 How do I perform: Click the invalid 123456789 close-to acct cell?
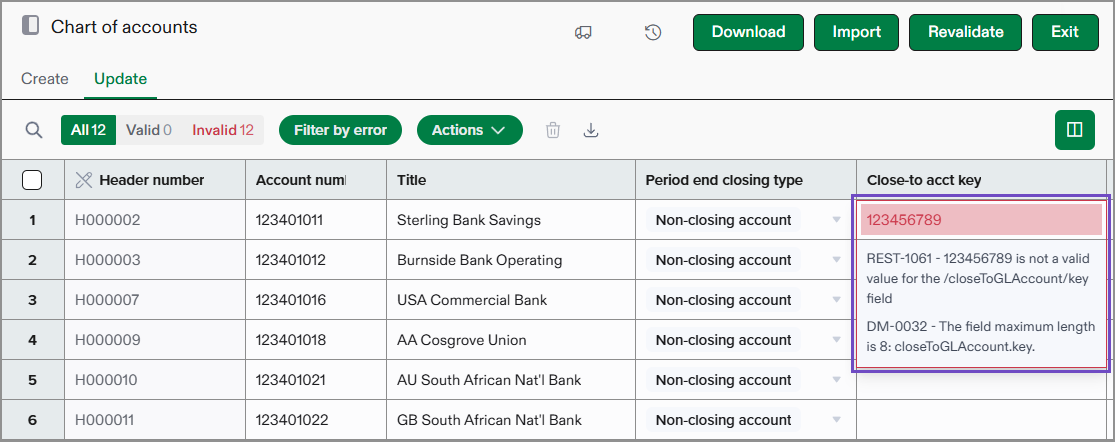click(x=980, y=220)
